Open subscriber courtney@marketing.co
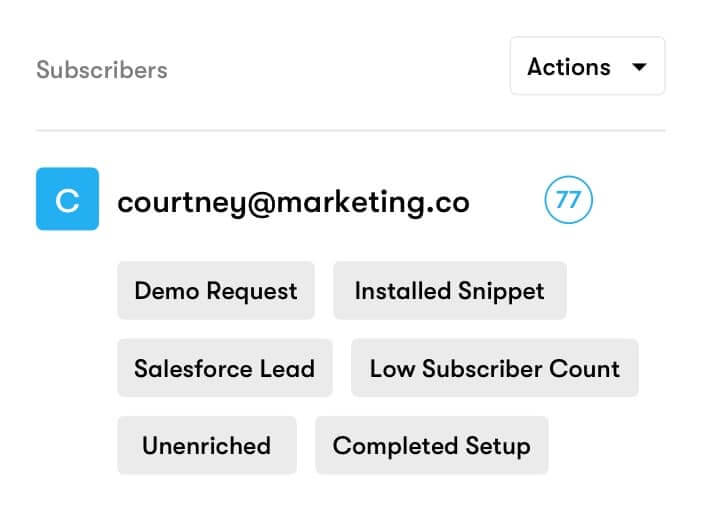Viewport: 702px width, 512px height. click(293, 202)
